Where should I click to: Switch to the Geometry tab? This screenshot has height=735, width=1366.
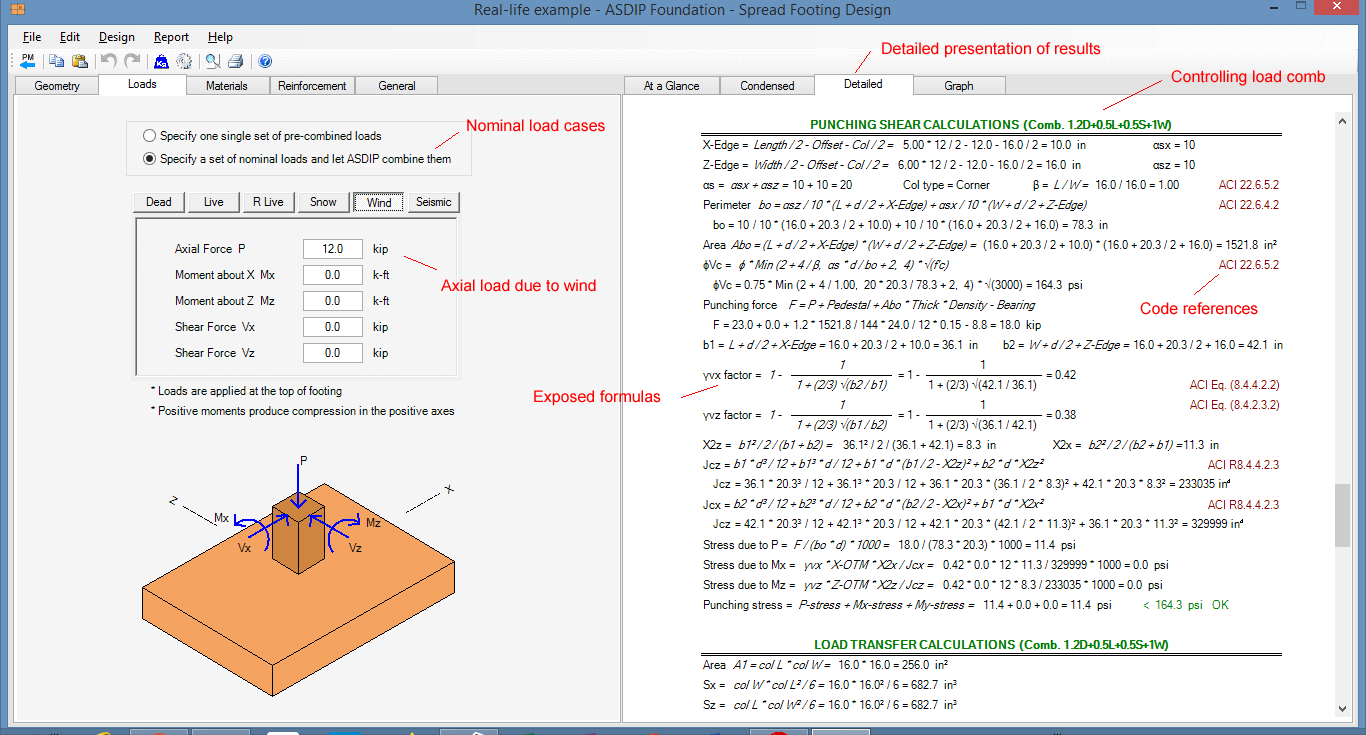click(x=57, y=86)
